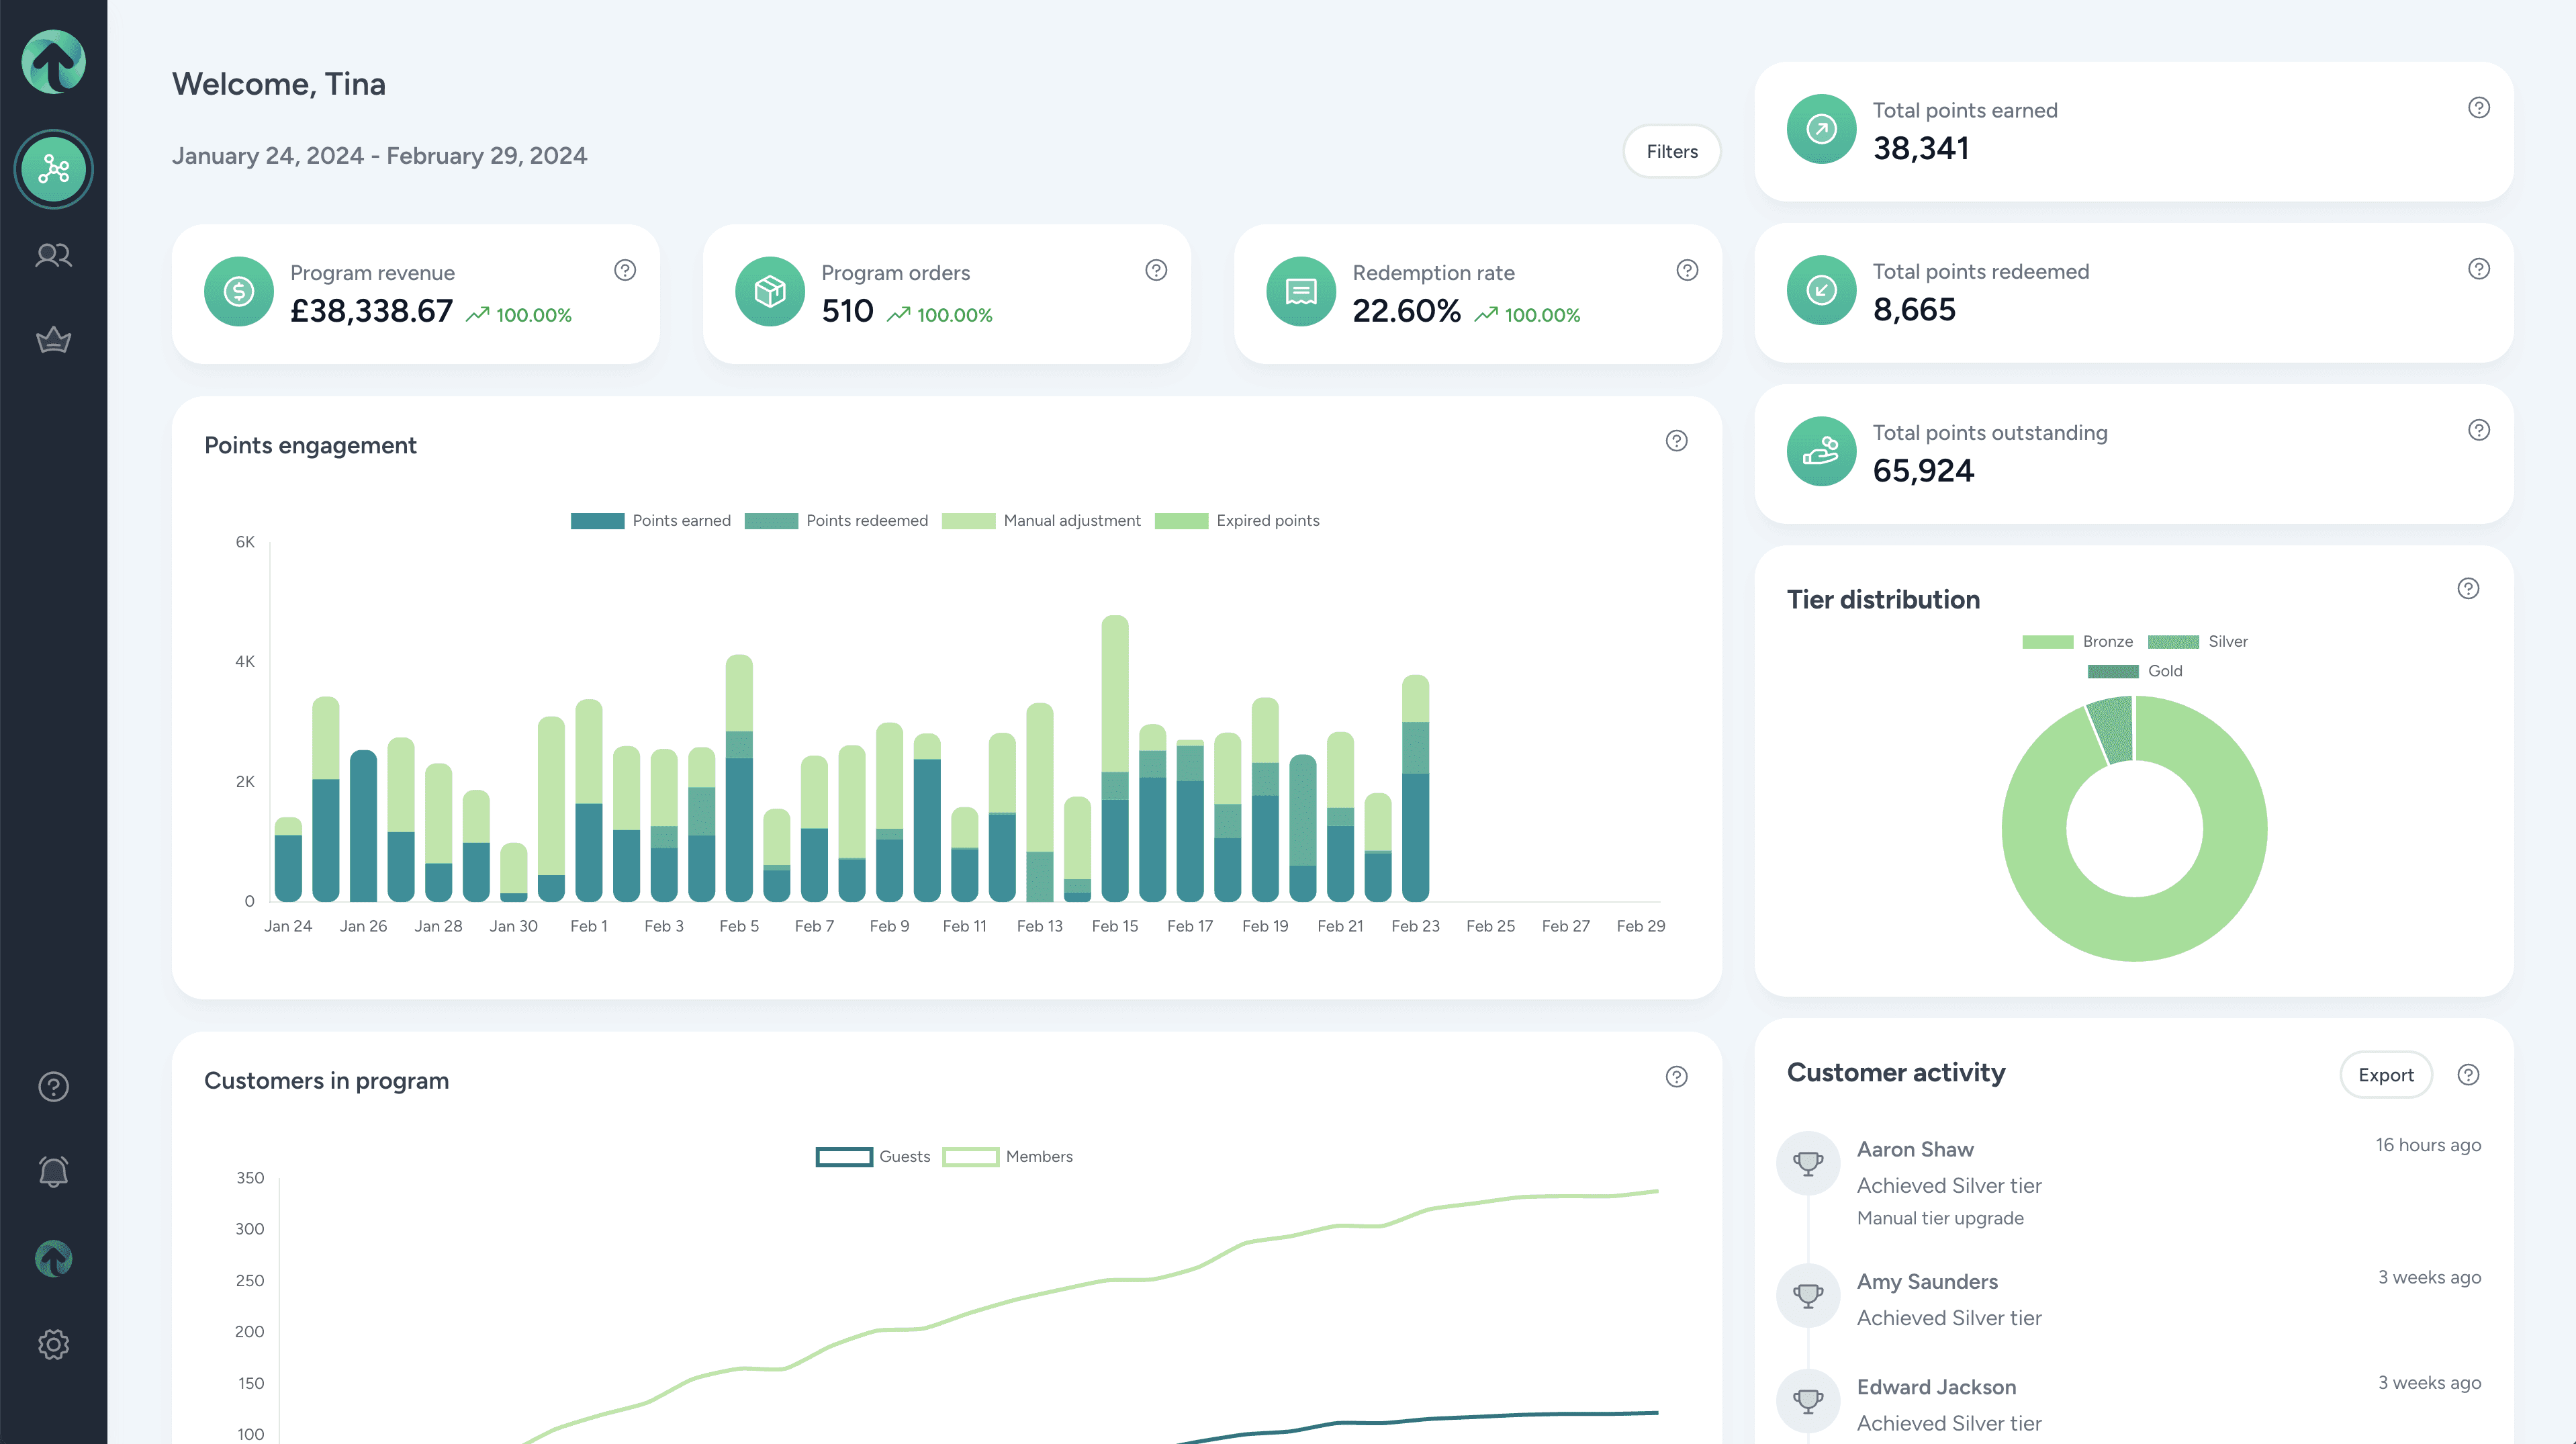
Task: Toggle Guests line in legend
Action: pos(873,1157)
